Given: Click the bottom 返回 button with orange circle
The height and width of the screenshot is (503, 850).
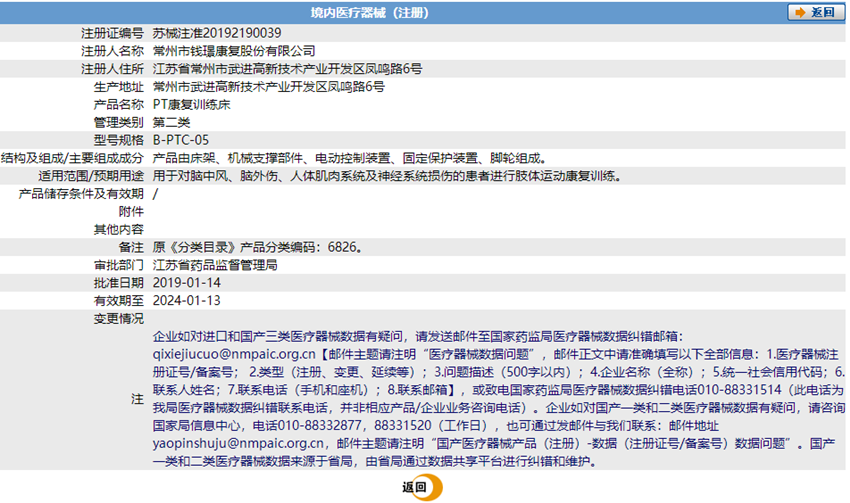Looking at the screenshot, I should (422, 487).
